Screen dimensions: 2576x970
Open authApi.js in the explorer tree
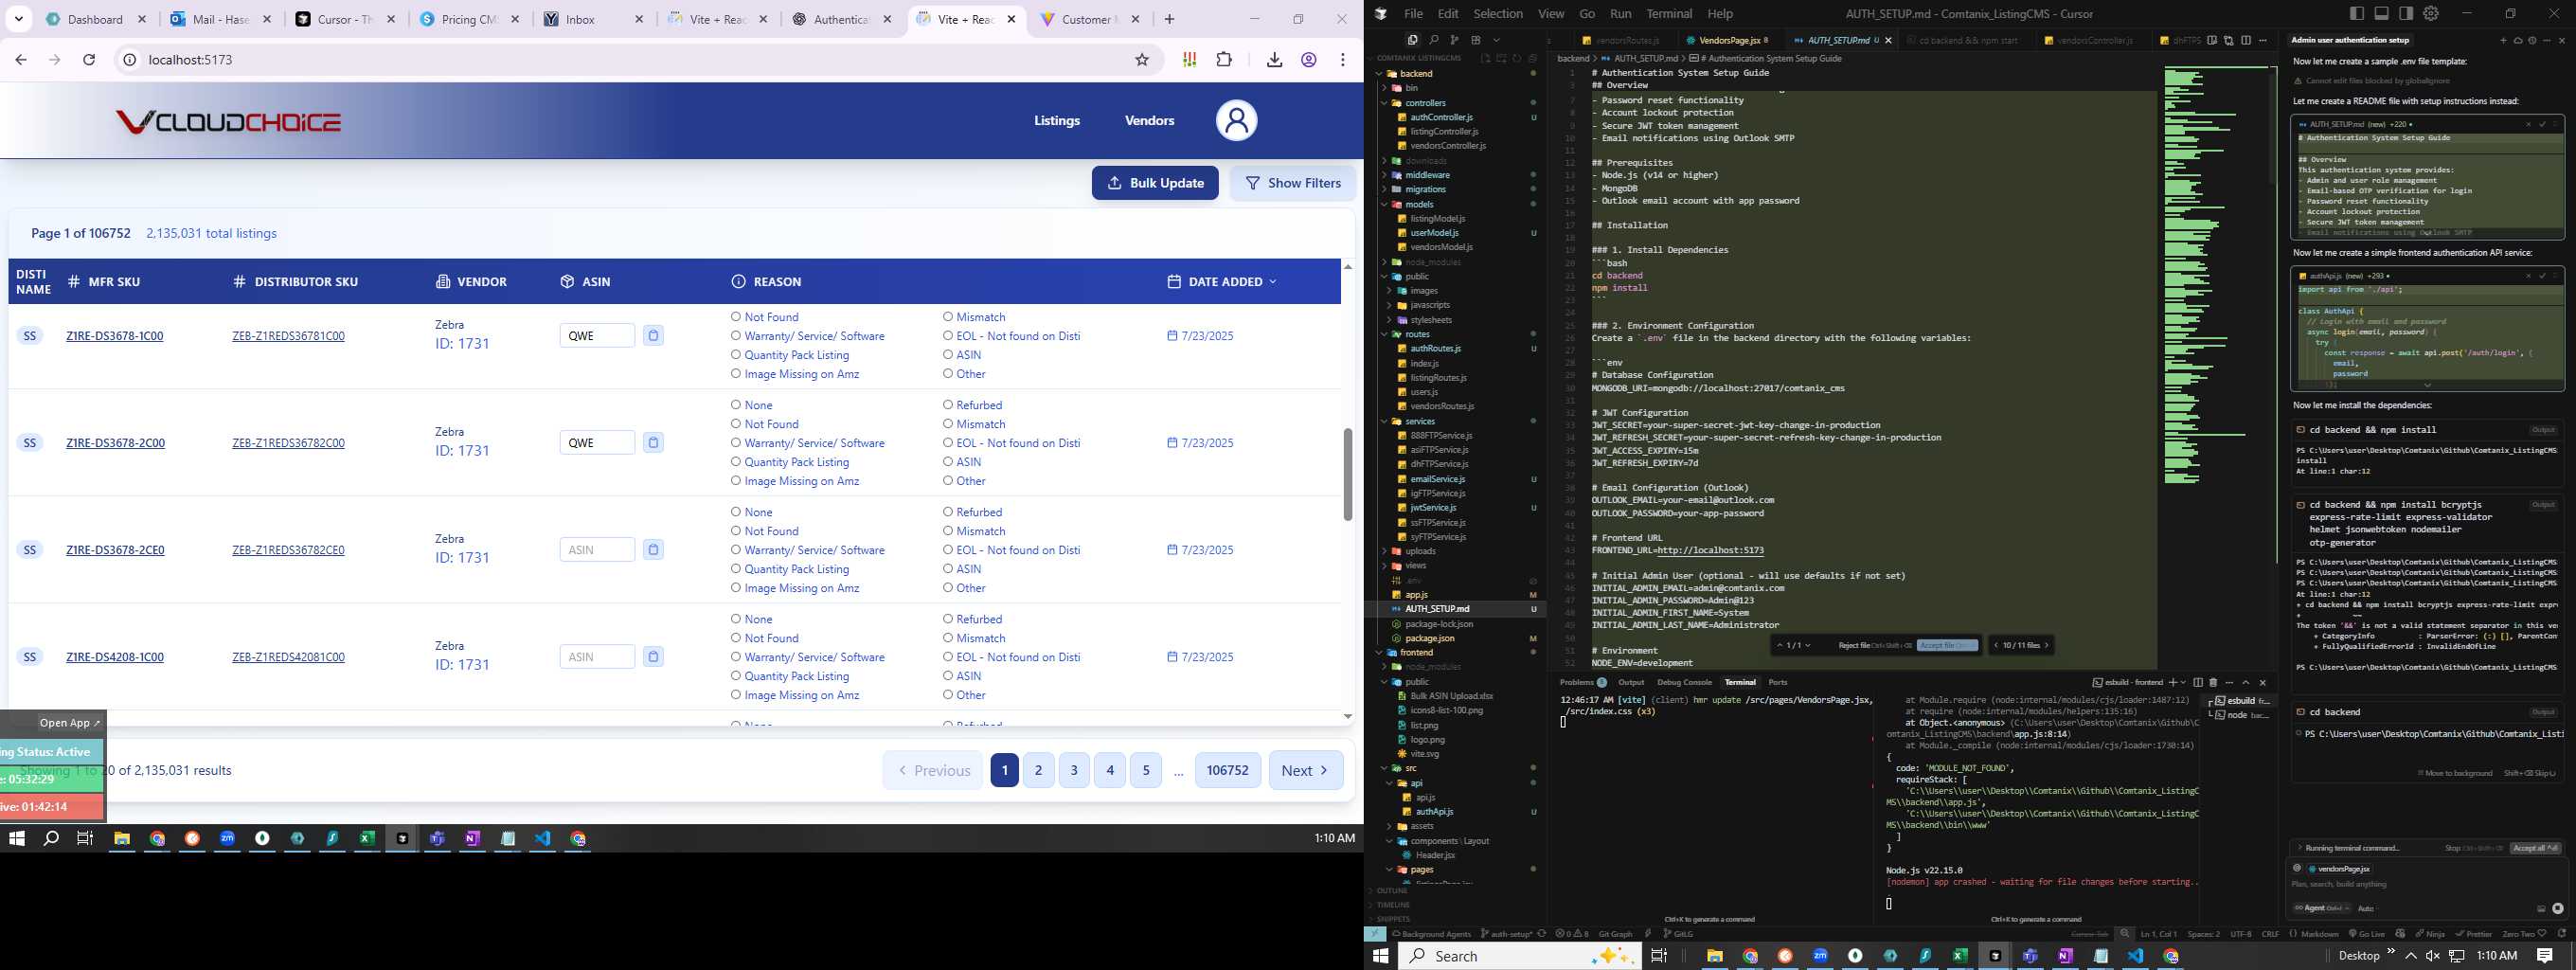(1434, 812)
